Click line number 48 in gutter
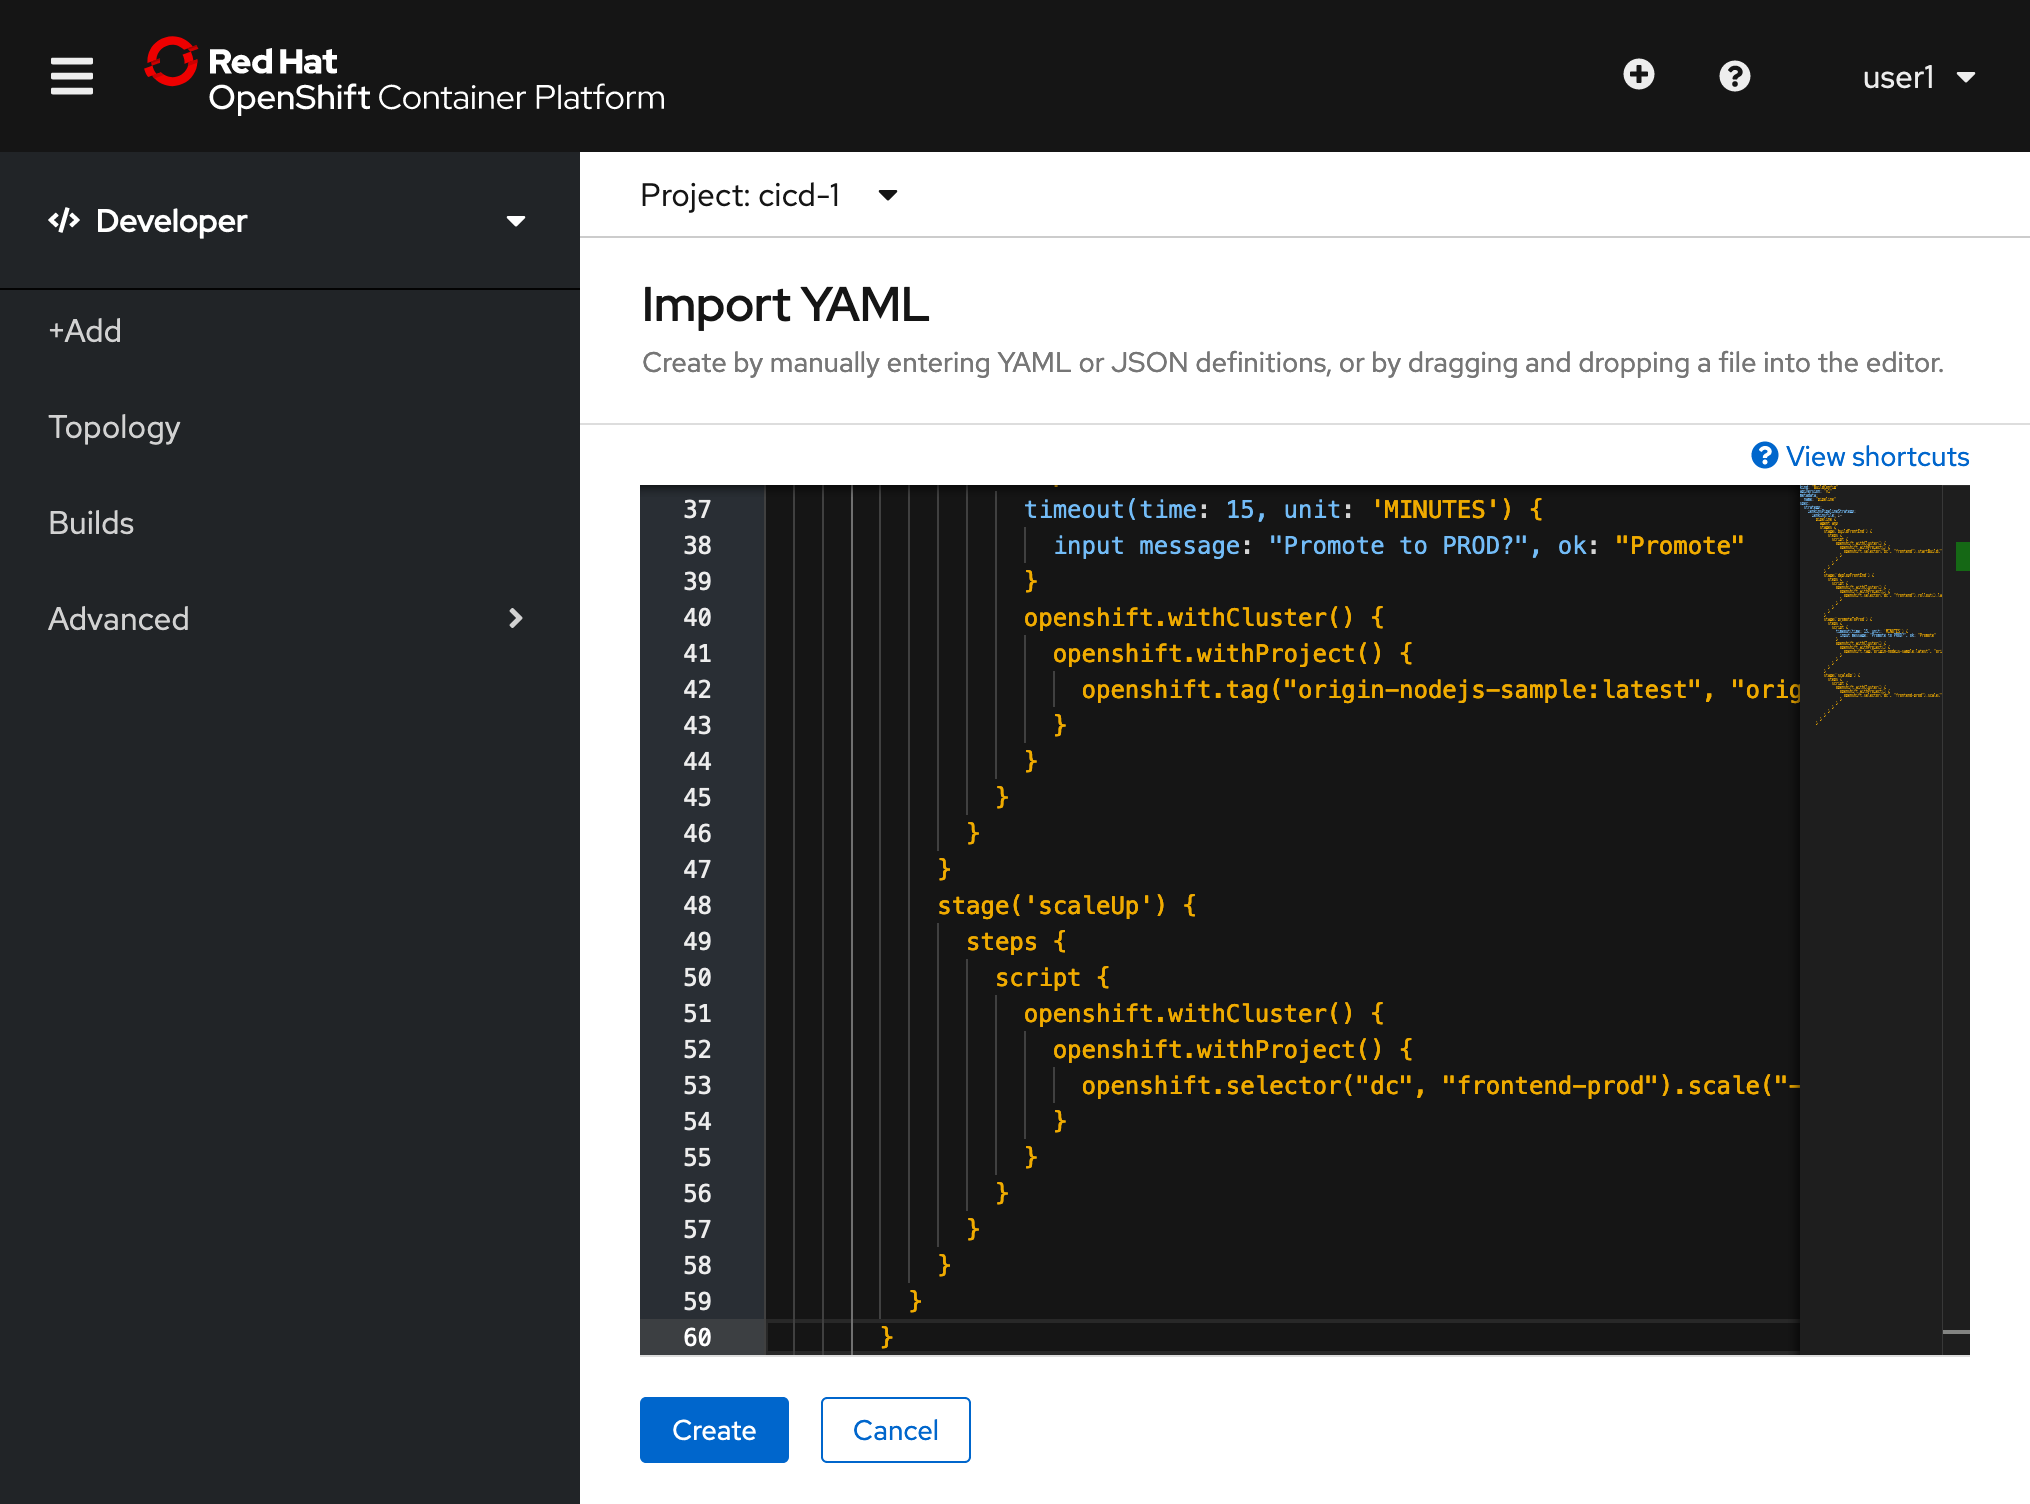Image resolution: width=2030 pixels, height=1504 pixels. tap(697, 905)
